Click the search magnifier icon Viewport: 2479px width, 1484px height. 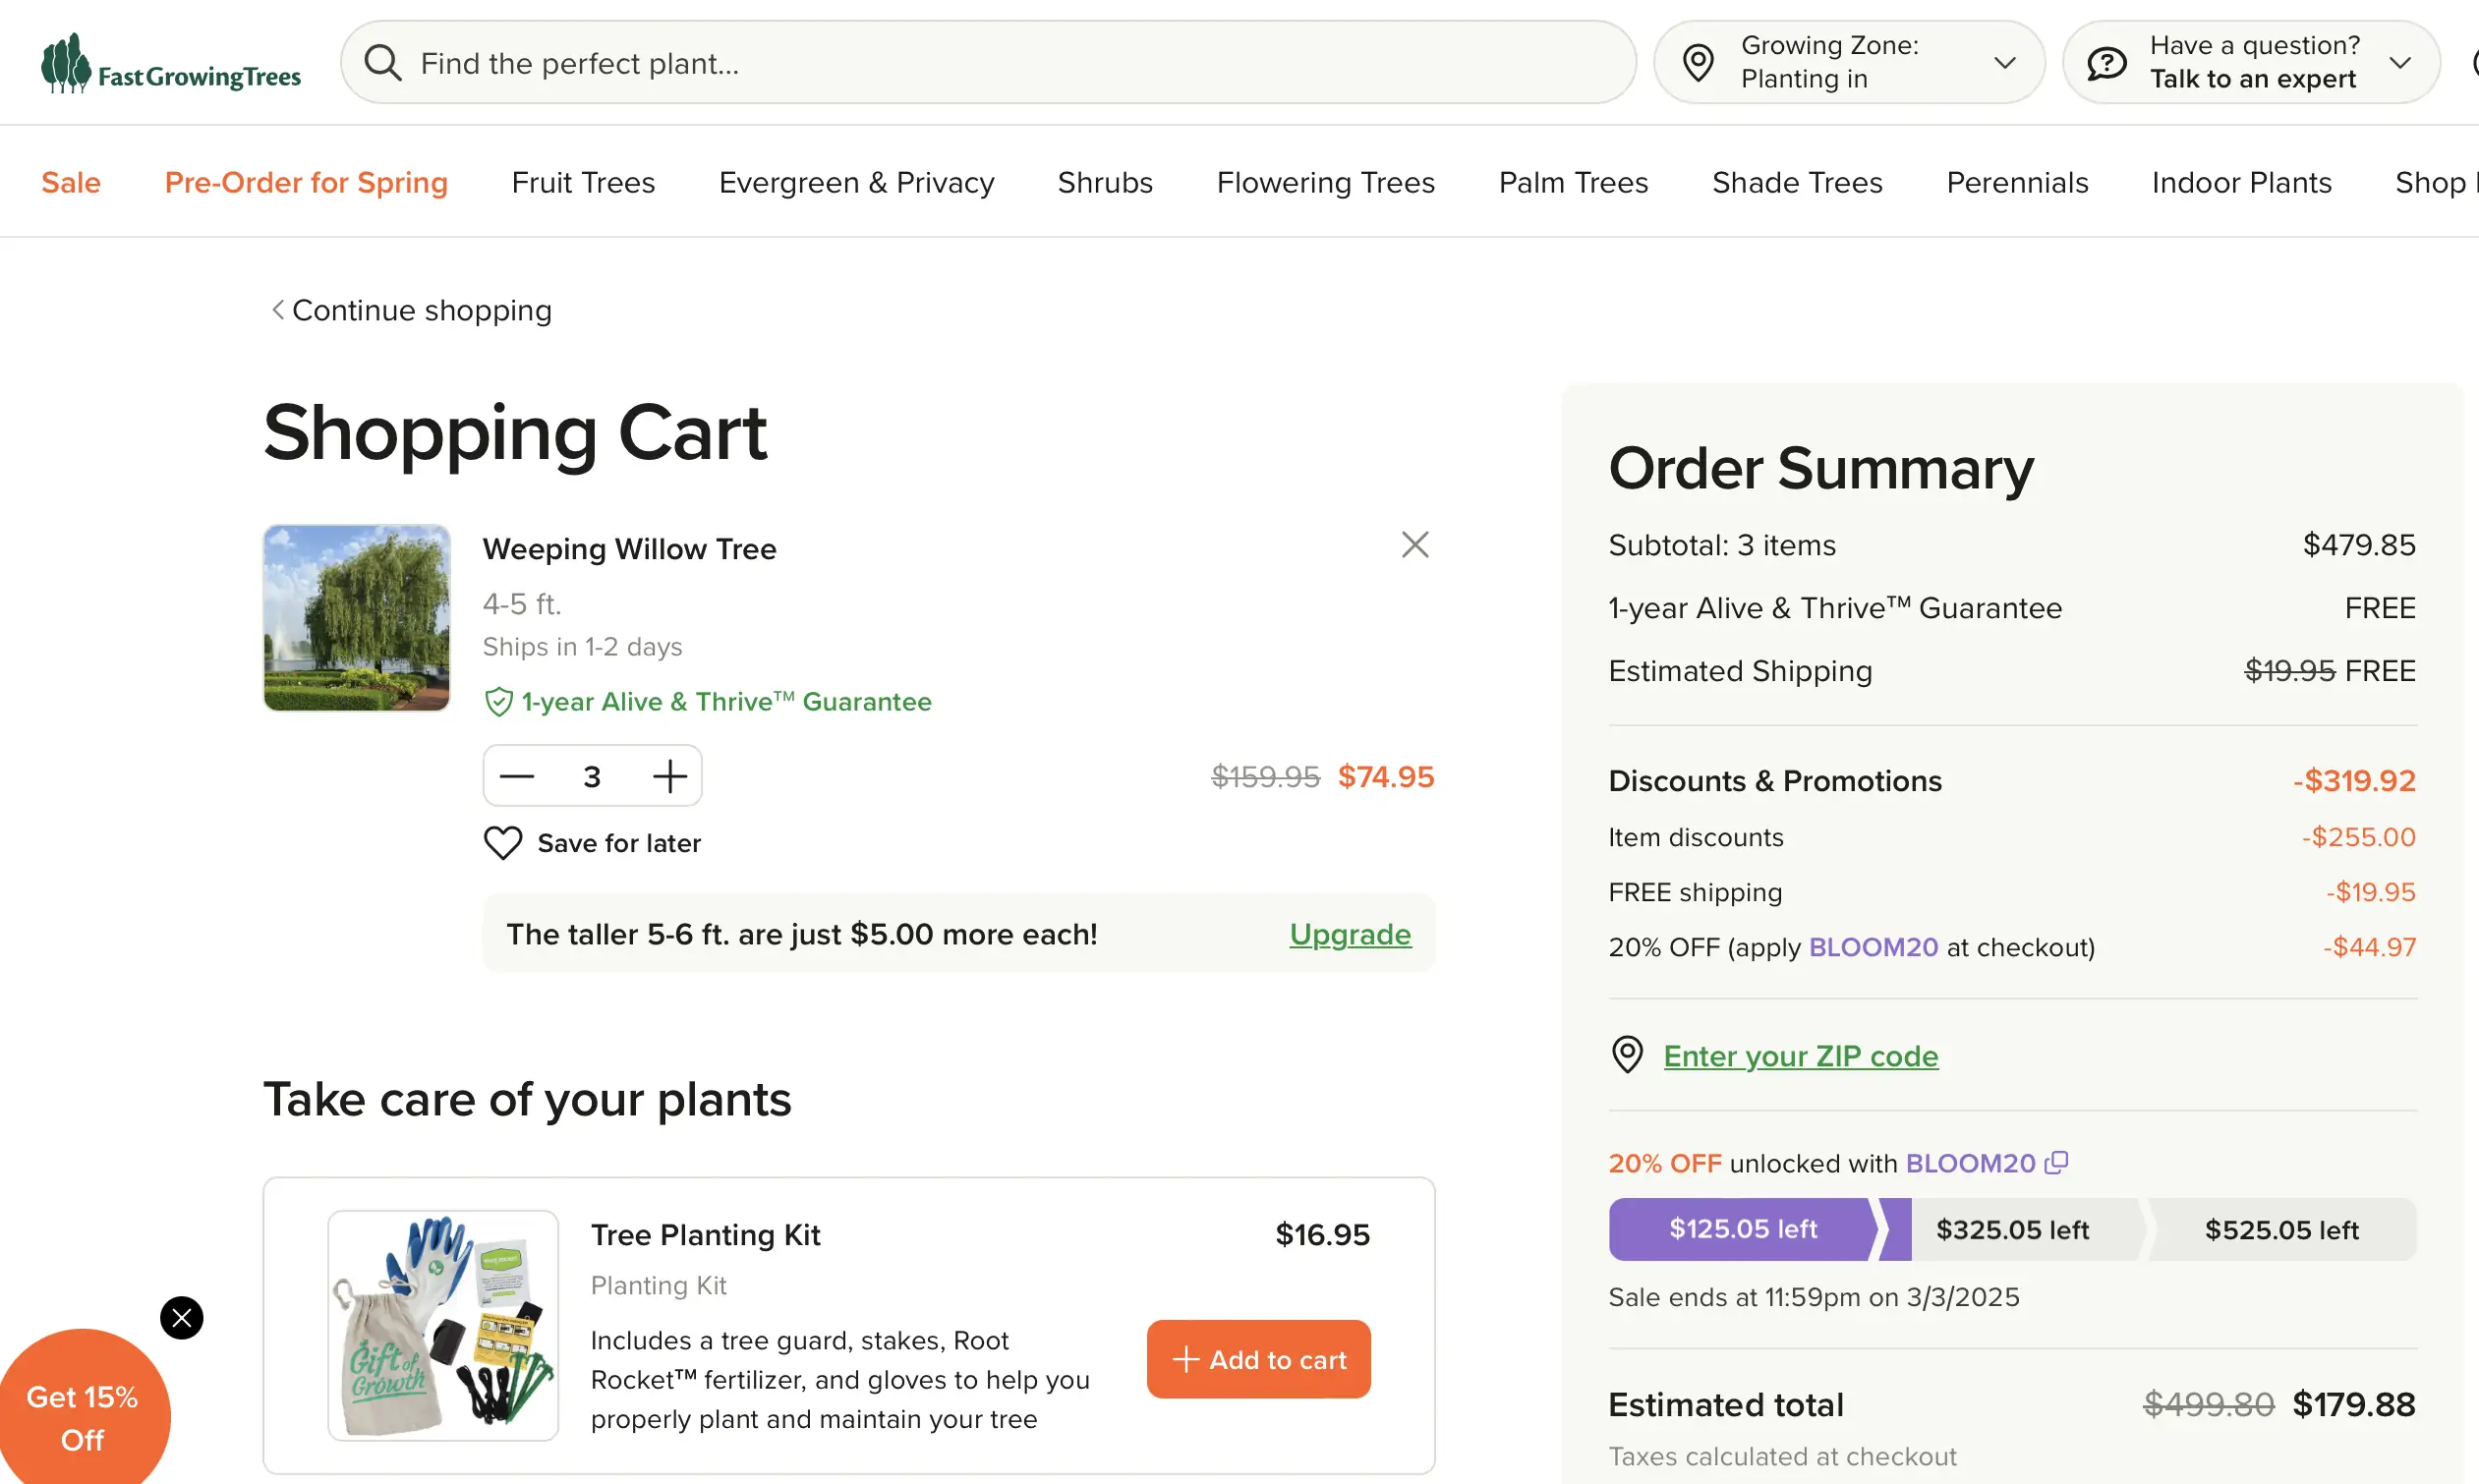click(x=383, y=63)
